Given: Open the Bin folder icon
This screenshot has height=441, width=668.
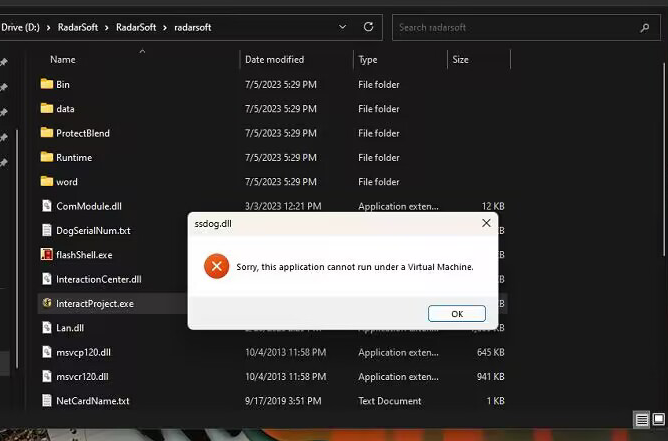Looking at the screenshot, I should pos(47,84).
